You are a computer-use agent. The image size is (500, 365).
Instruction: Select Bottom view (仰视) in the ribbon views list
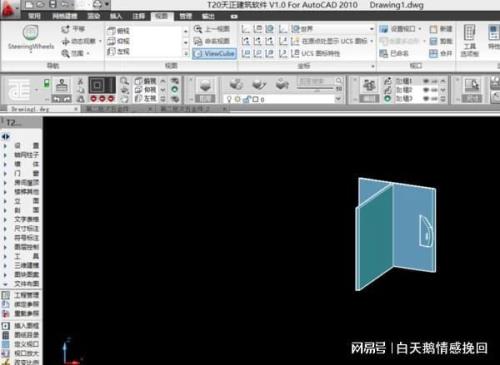119,41
